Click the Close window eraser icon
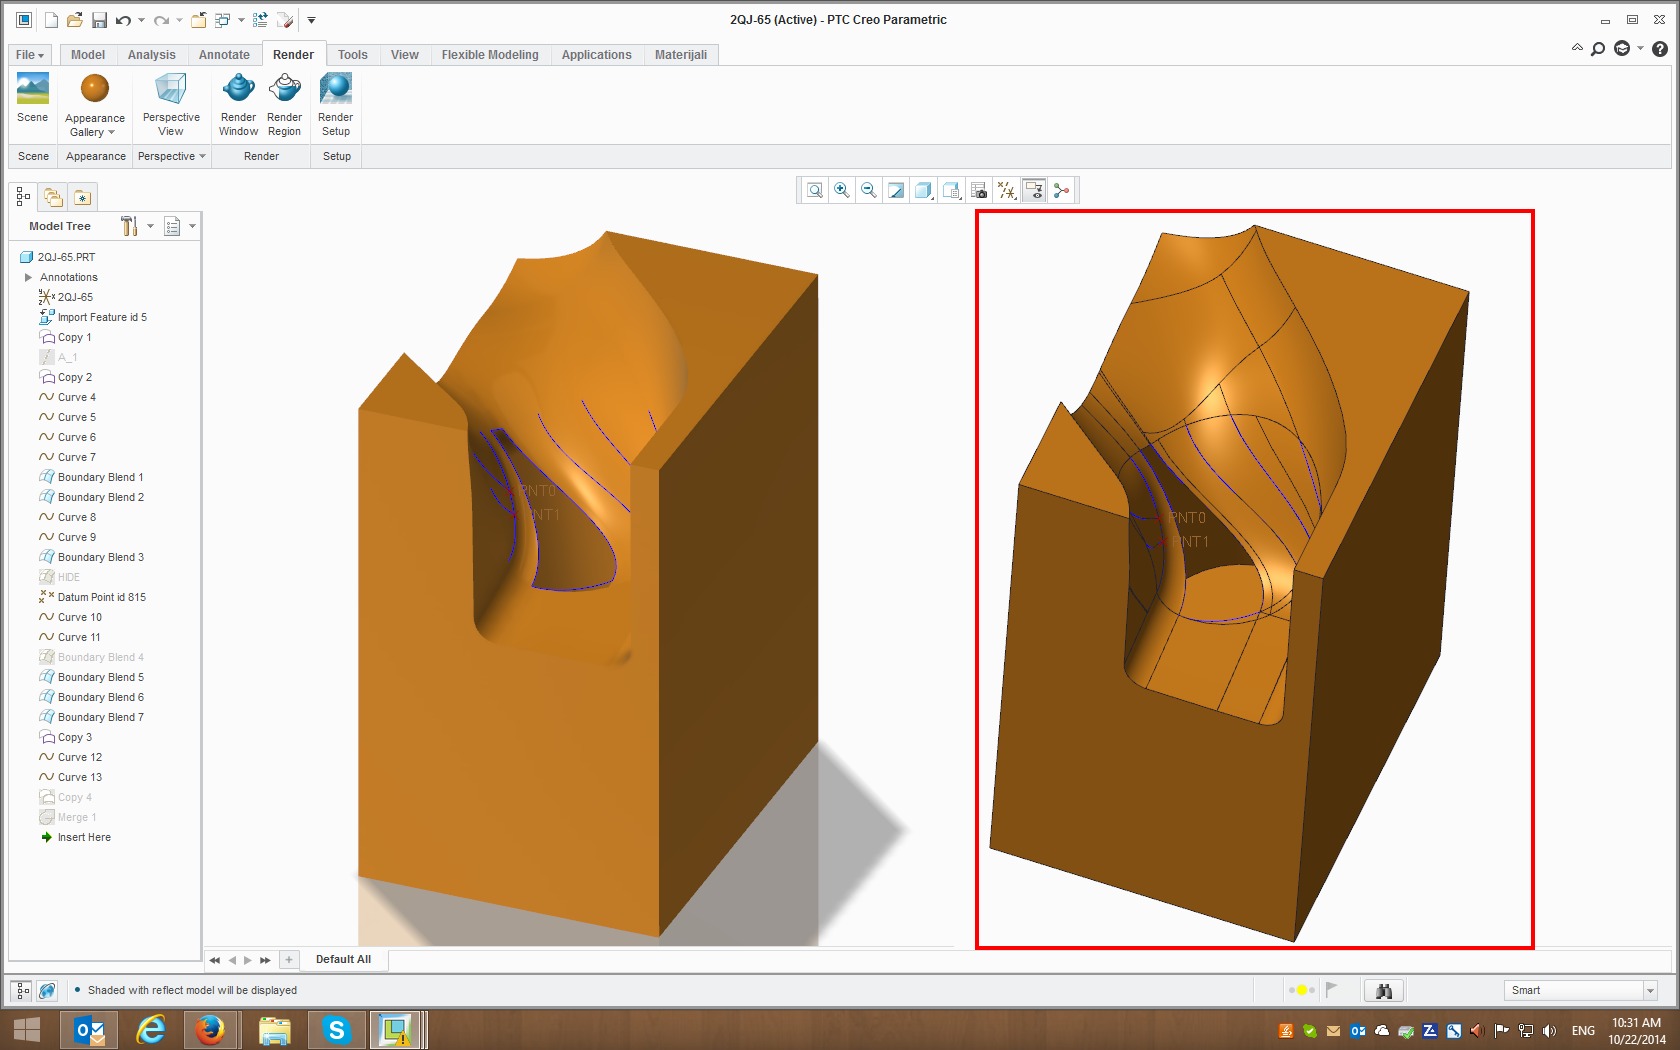The width and height of the screenshot is (1680, 1050). (285, 20)
